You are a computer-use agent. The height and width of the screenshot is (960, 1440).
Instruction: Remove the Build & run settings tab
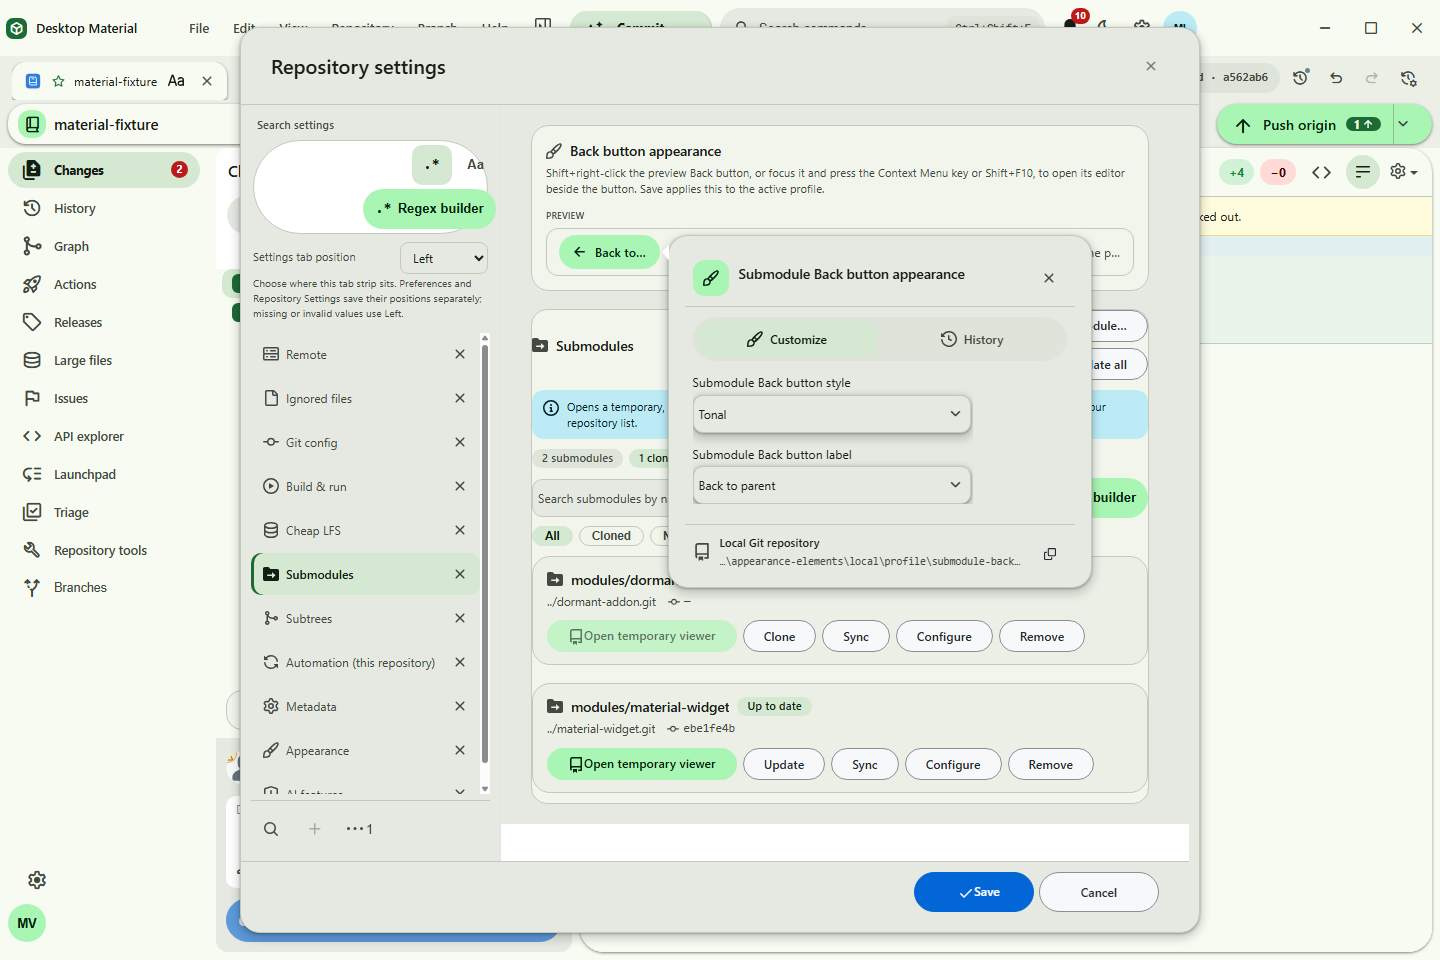pyautogui.click(x=460, y=486)
